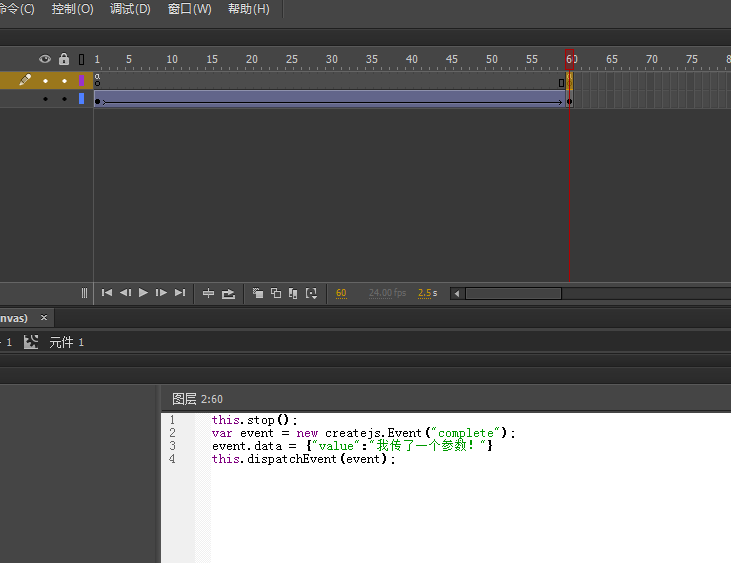The image size is (731, 563).
Task: Click the eye icon in the timeline header
Action: point(45,59)
